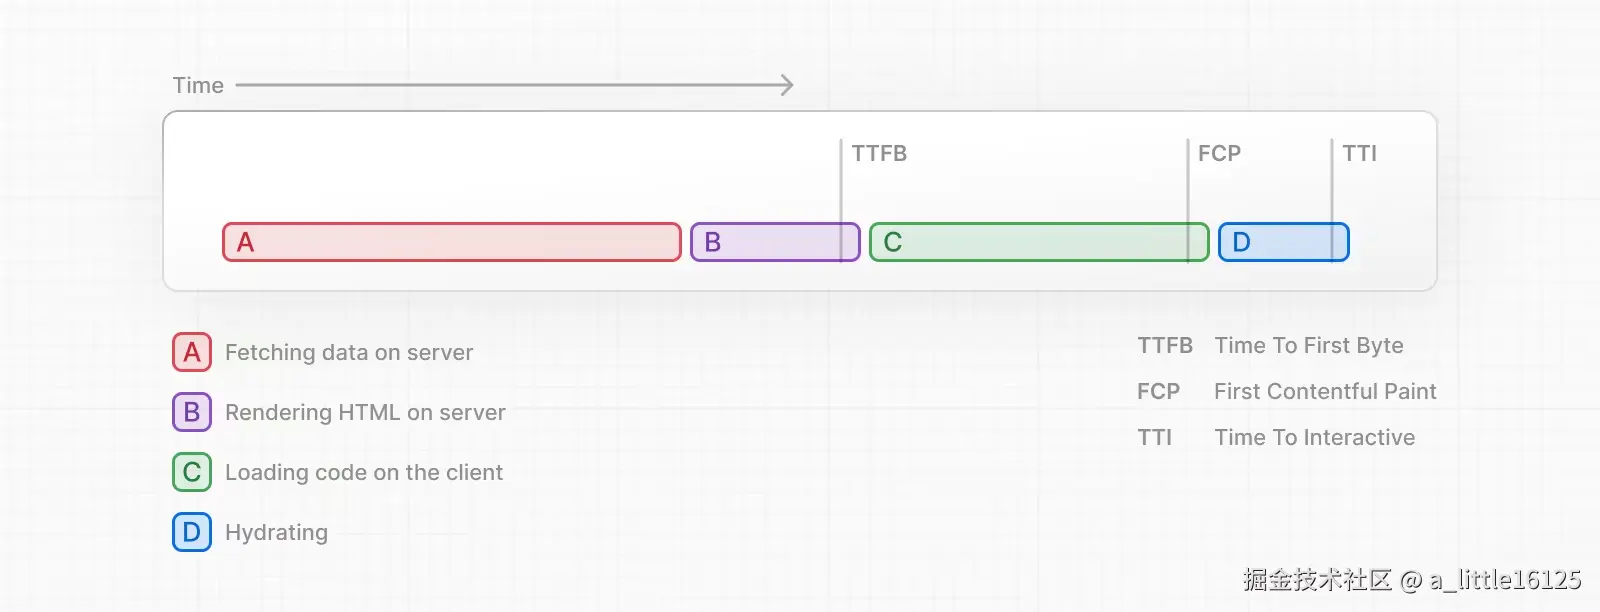This screenshot has width=1600, height=612.
Task: Click the arrowhead of the Time arrow
Action: (x=788, y=85)
